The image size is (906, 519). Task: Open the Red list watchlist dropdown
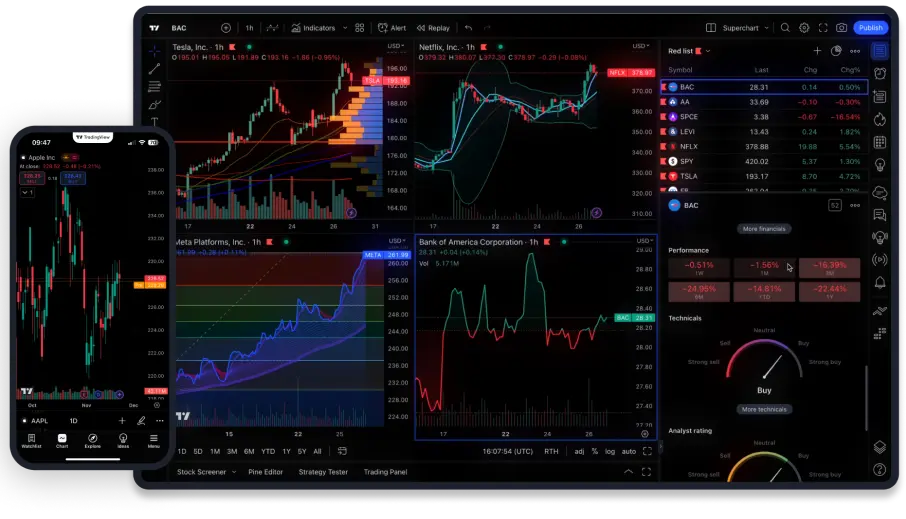tap(689, 51)
